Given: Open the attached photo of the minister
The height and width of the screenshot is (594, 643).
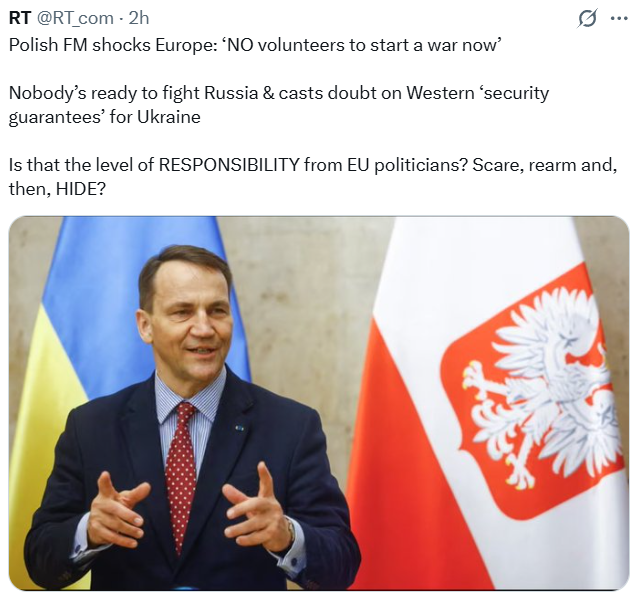Looking at the screenshot, I should (319, 402).
